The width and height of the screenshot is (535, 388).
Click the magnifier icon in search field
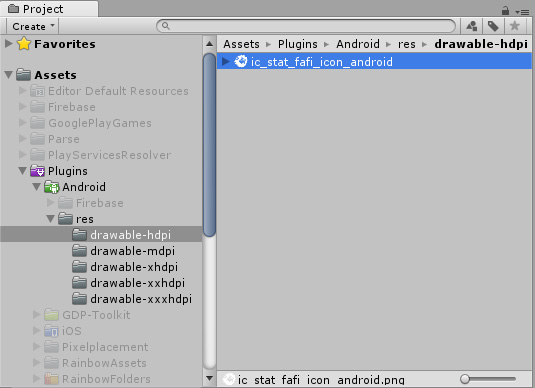(166, 26)
